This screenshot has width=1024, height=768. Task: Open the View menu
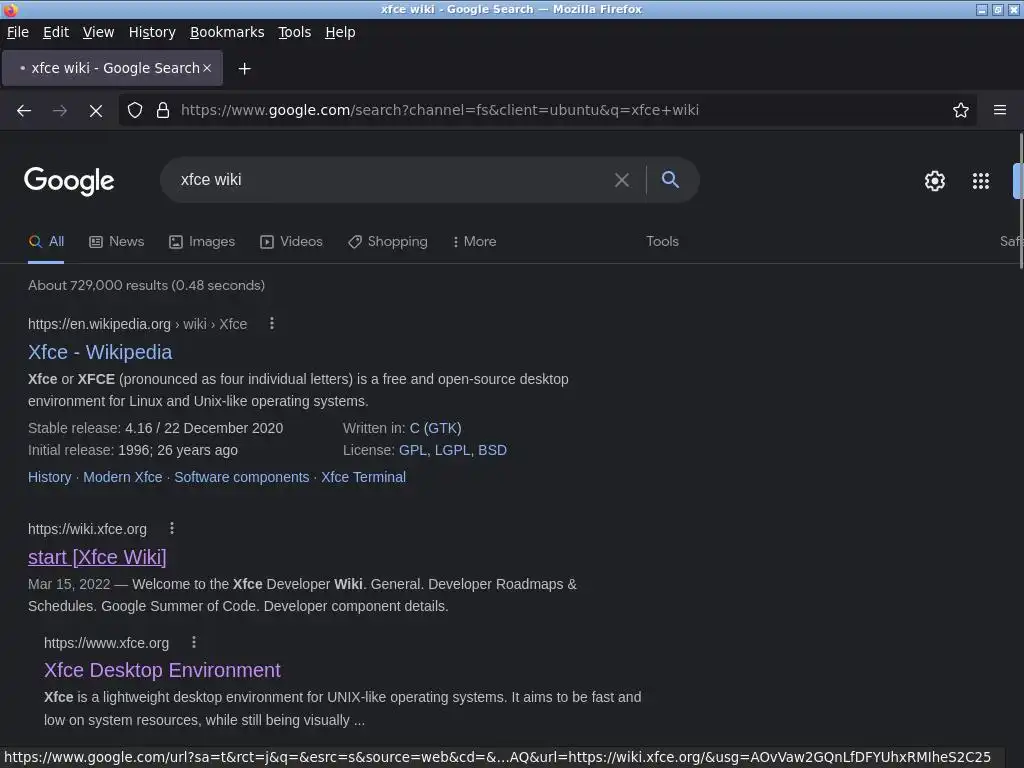click(x=98, y=32)
